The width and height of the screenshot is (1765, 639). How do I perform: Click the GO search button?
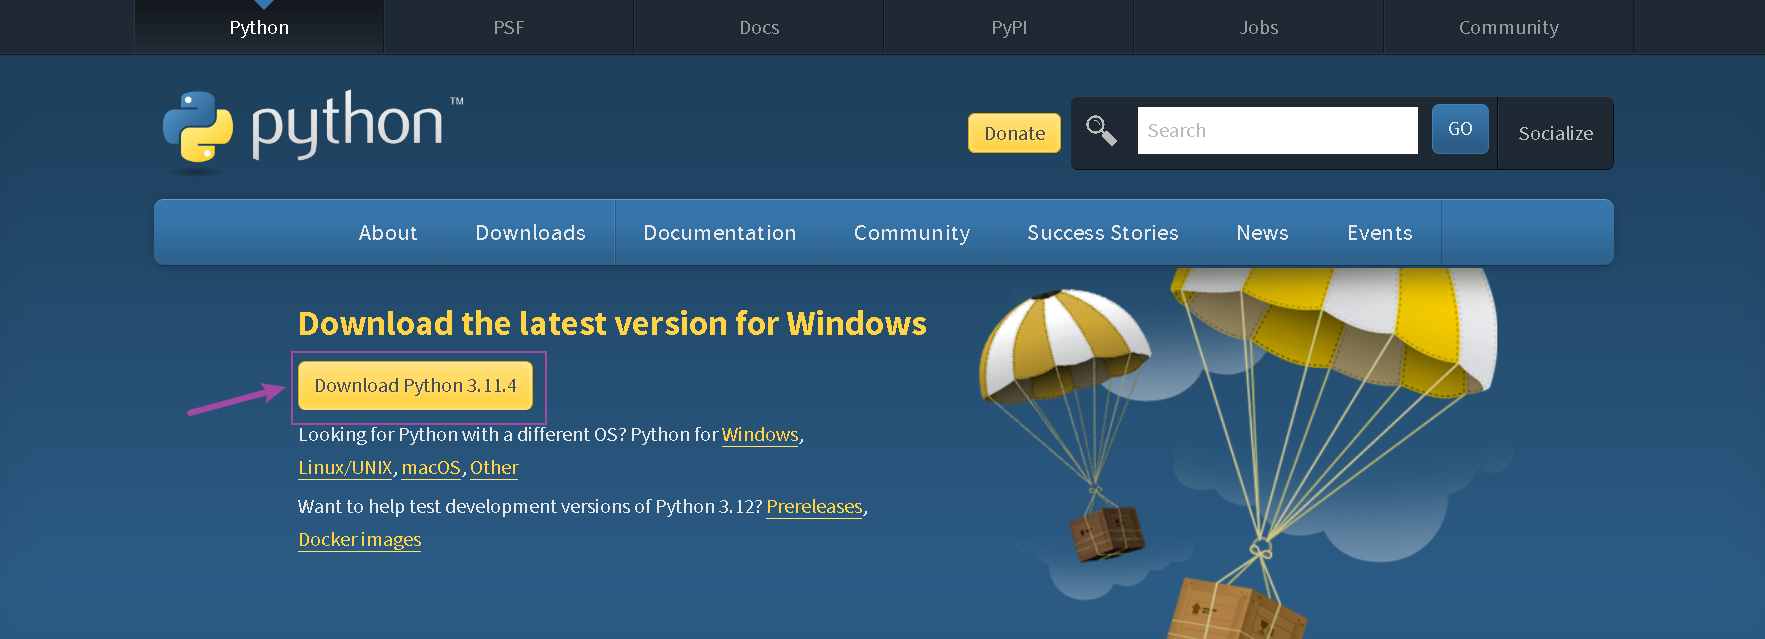(1460, 129)
